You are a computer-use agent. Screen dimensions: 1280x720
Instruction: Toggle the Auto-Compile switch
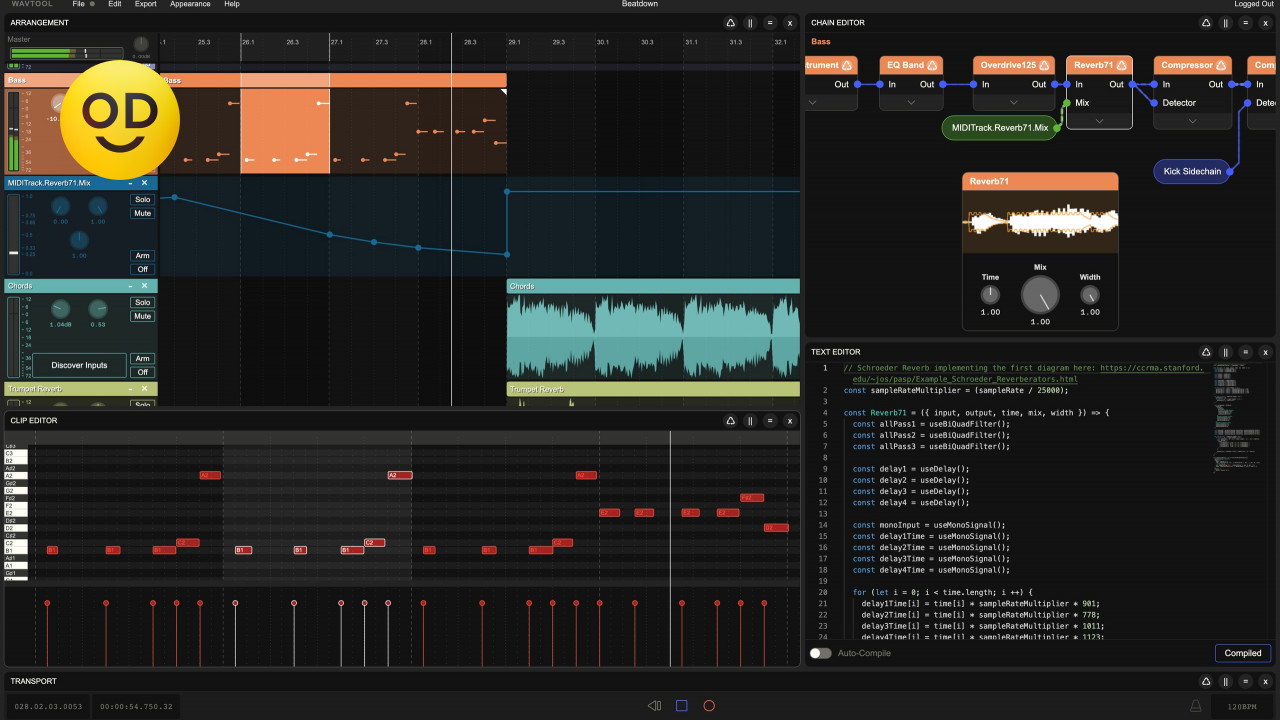click(820, 653)
